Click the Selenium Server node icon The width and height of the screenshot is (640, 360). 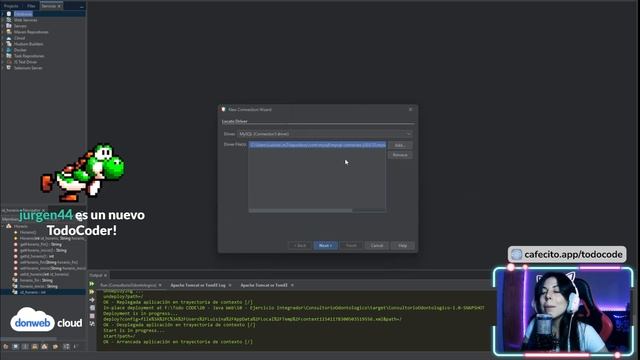(9, 68)
